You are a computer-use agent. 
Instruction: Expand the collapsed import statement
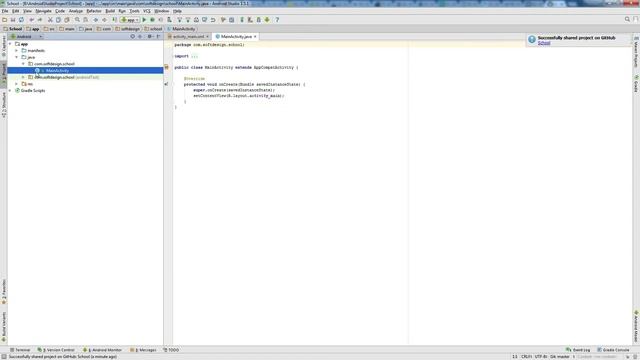[194, 56]
